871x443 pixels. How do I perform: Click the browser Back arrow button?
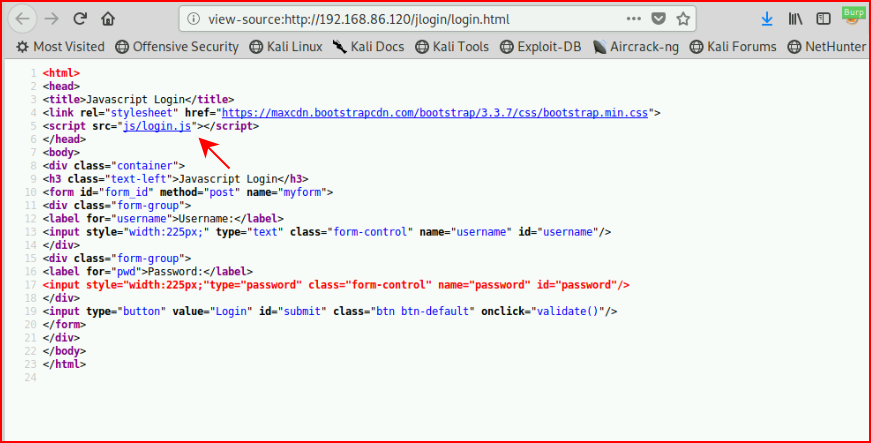pyautogui.click(x=22, y=19)
